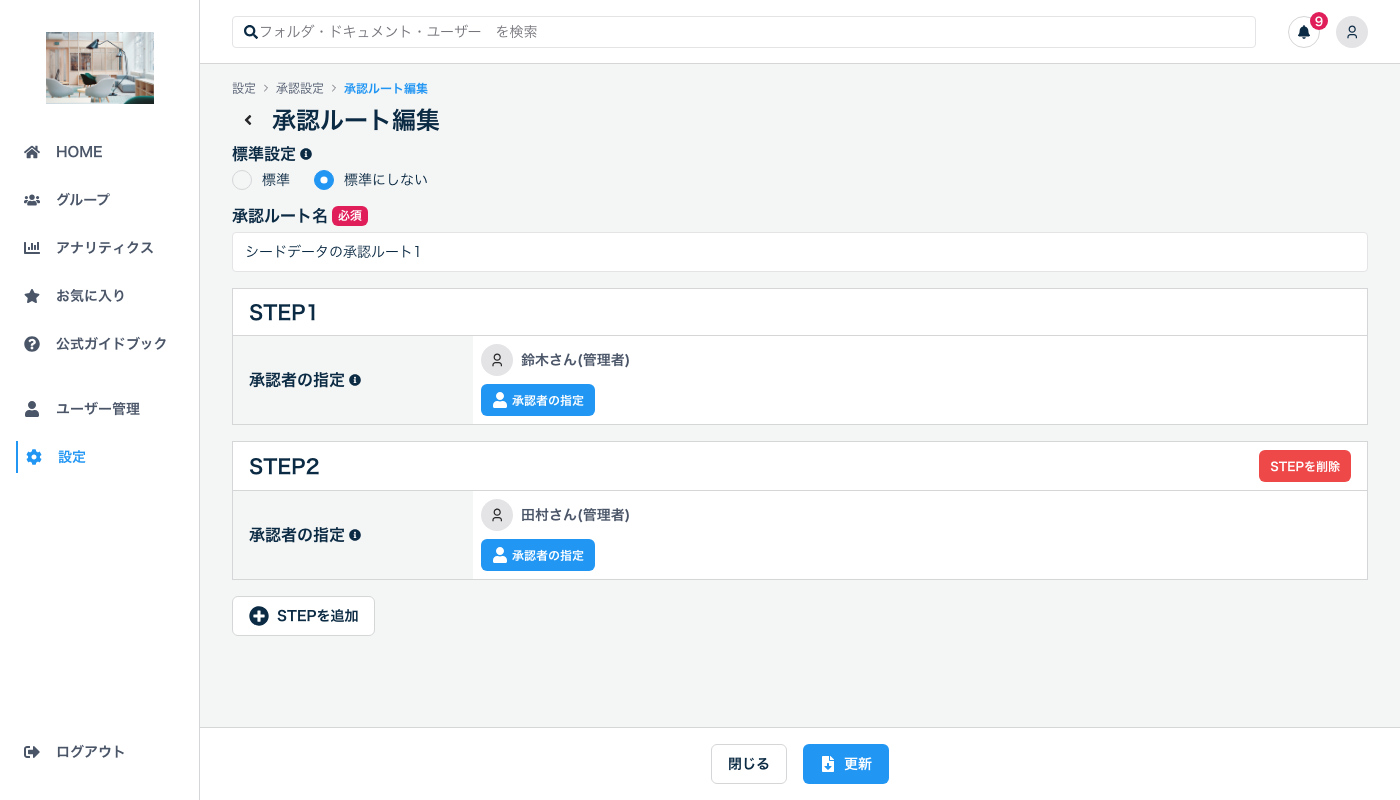1400x800 pixels.
Task: Click the back chevron beside 承認ルート編集
Action: tap(248, 121)
